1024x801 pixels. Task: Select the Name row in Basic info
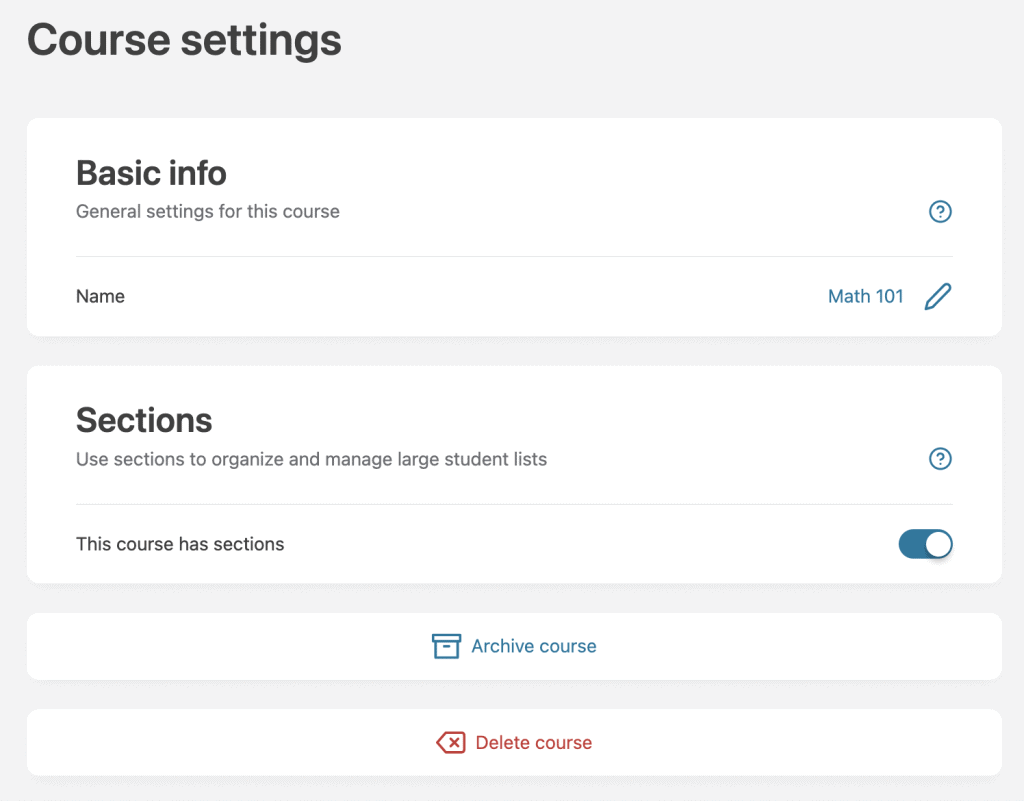100,296
